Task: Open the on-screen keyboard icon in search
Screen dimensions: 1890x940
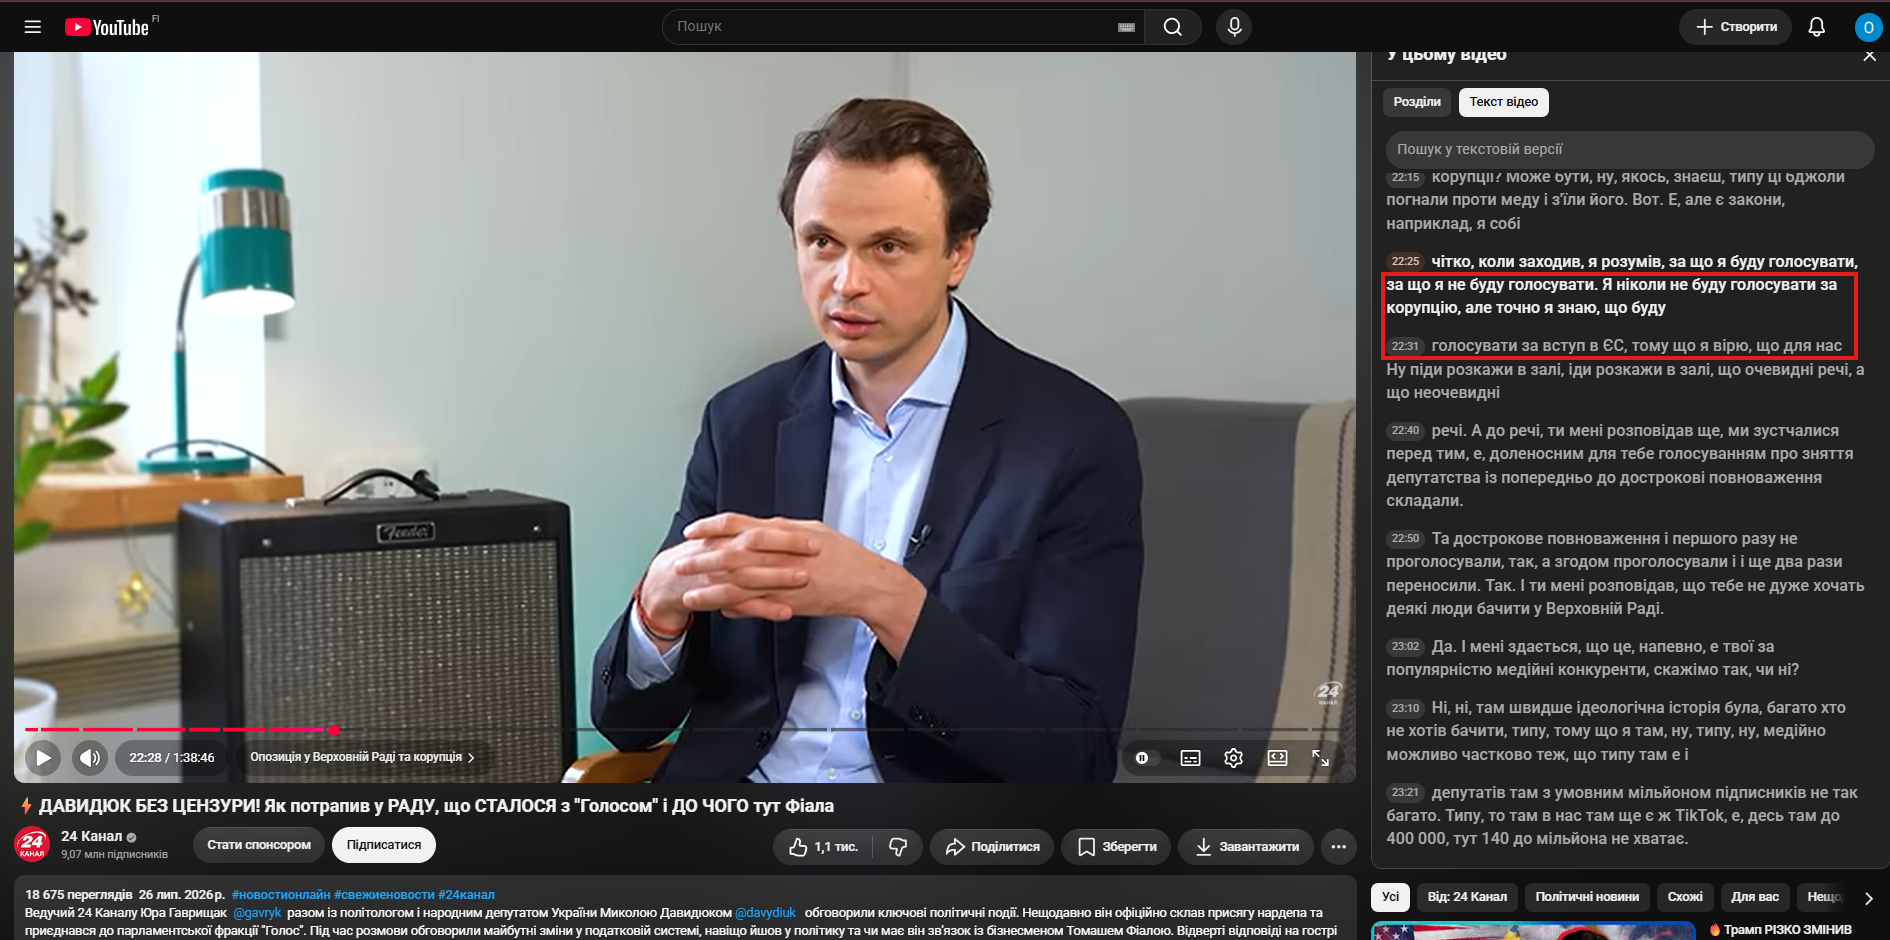Action: (x=1126, y=27)
